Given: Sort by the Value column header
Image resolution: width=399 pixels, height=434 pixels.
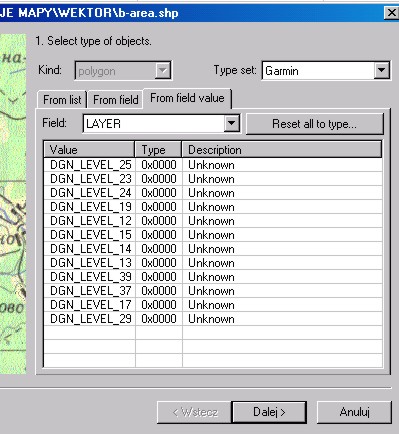Looking at the screenshot, I should point(89,150).
